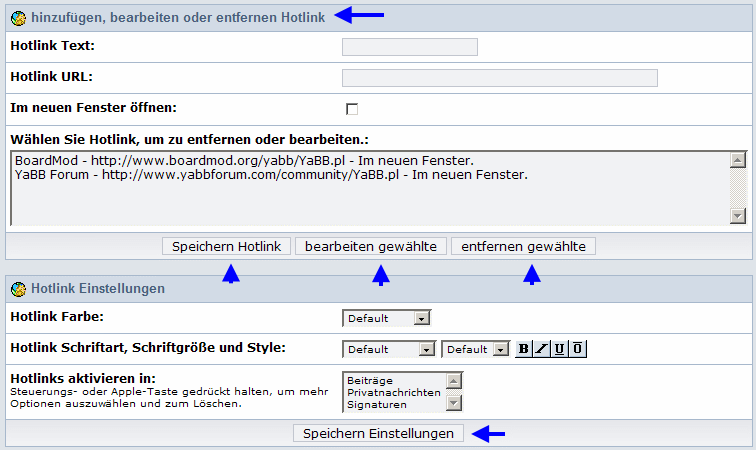Select the BoardMod hotlink entry
The width and height of the screenshot is (756, 450).
(243, 161)
